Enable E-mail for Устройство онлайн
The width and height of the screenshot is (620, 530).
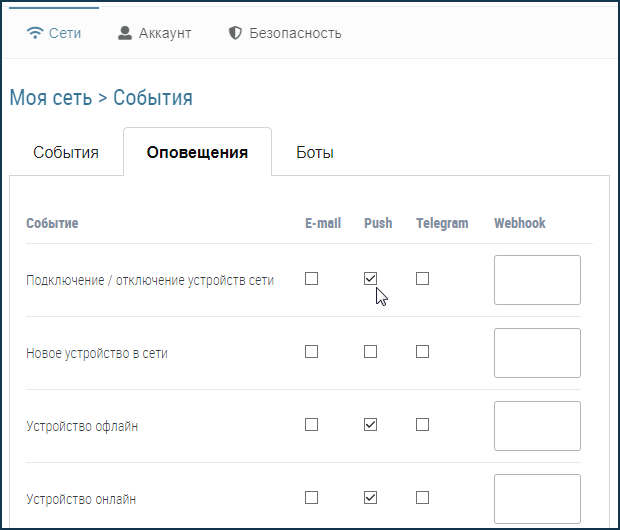[312, 497]
